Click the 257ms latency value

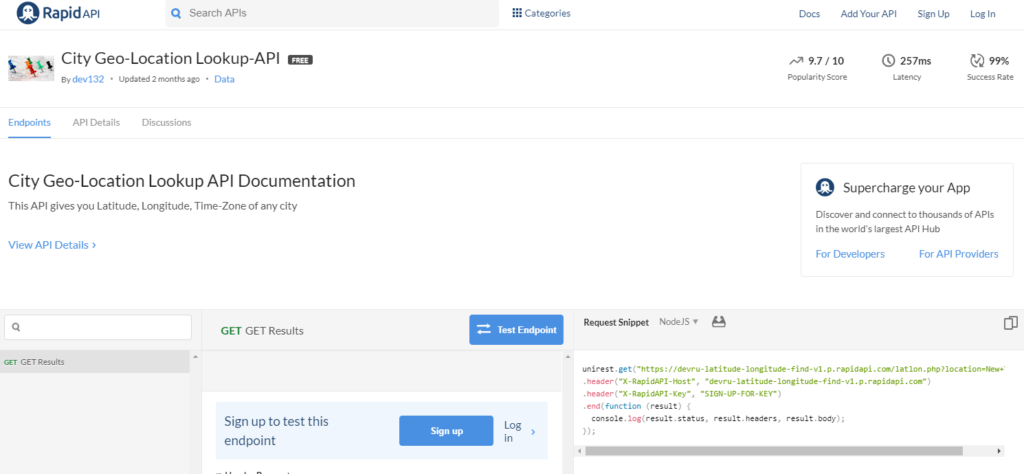click(x=916, y=61)
